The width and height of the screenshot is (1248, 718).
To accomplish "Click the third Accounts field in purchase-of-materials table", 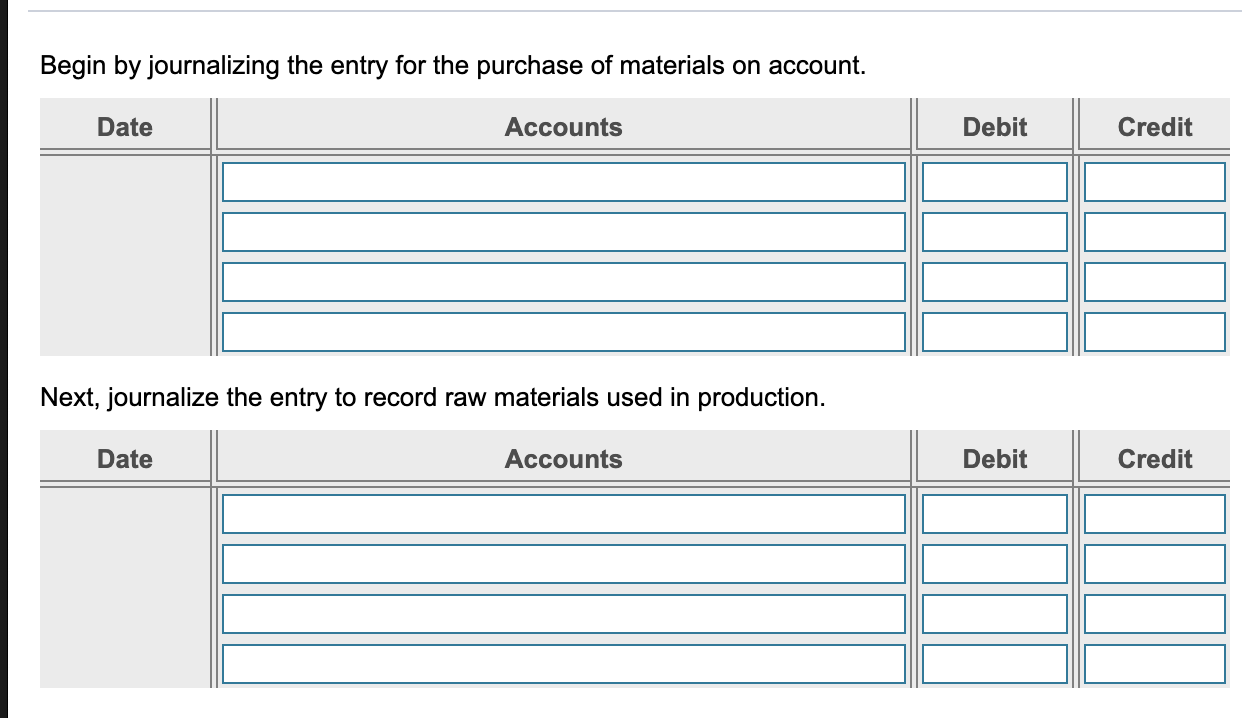I will coord(564,281).
